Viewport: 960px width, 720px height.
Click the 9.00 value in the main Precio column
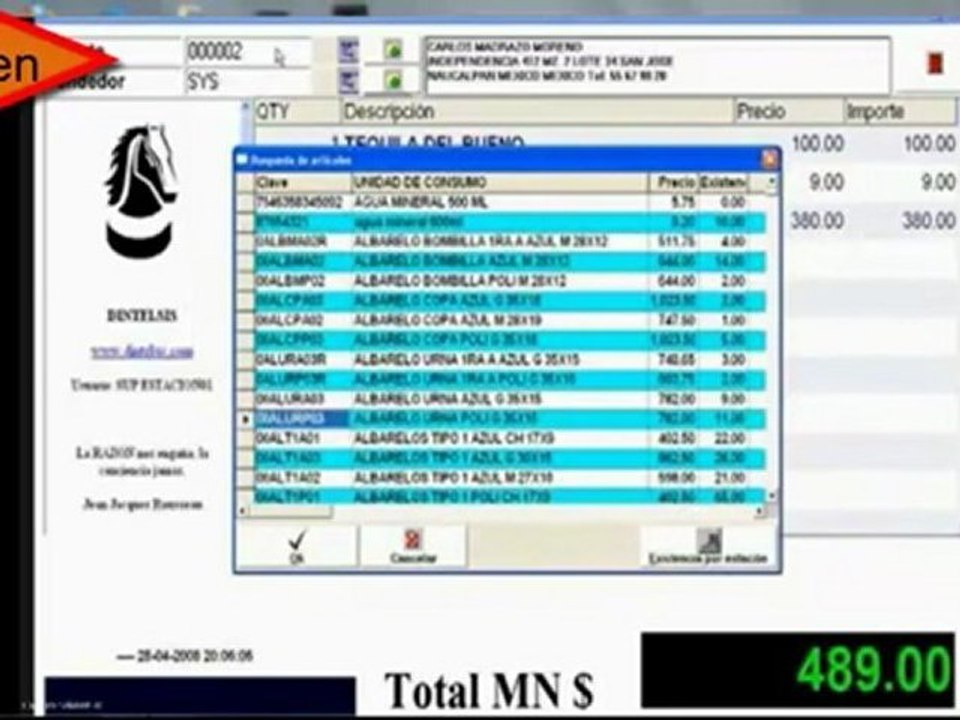tap(826, 182)
